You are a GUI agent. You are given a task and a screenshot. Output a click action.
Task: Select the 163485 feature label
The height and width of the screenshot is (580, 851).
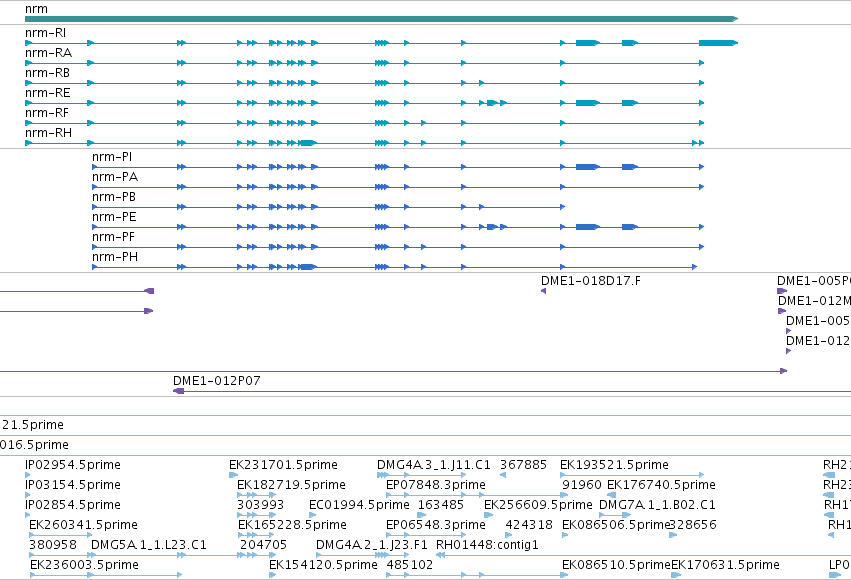441,506
